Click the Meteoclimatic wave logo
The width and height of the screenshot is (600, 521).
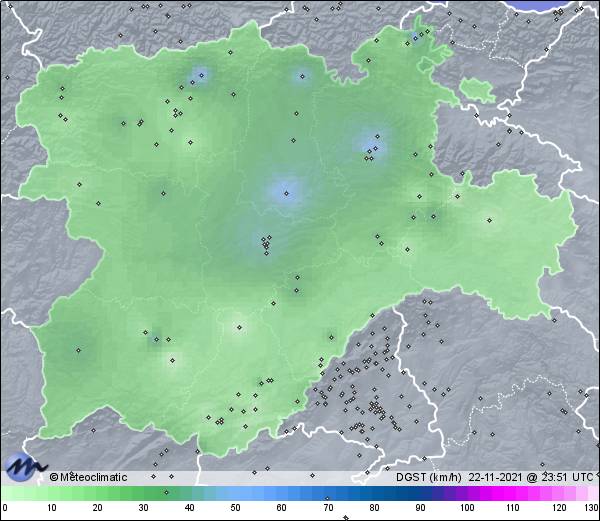[x=25, y=467]
